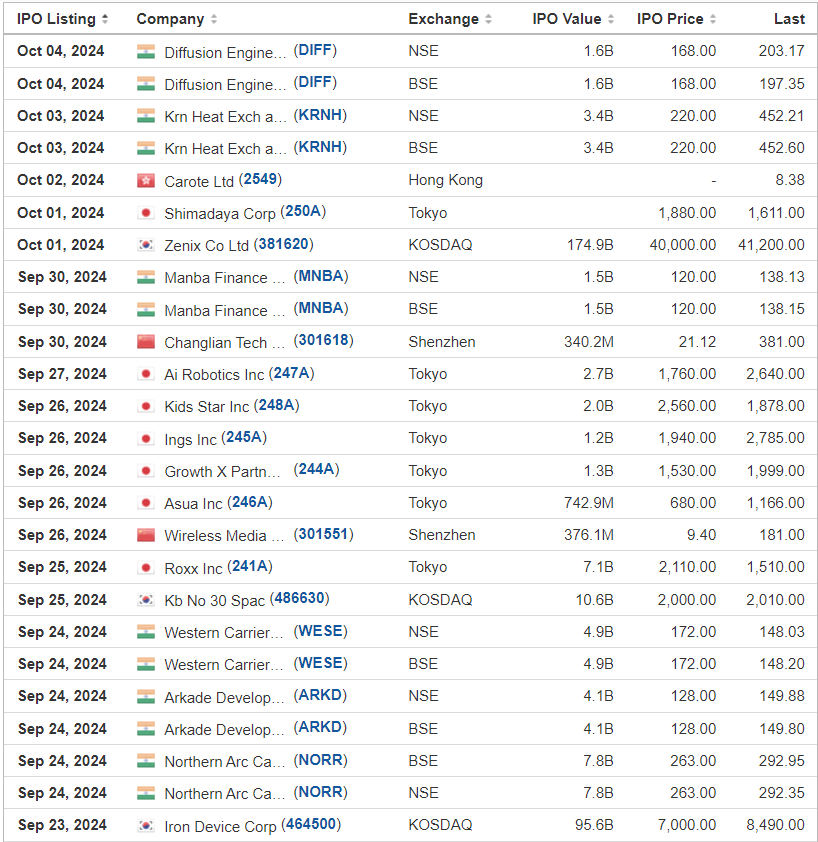Sort by Exchange column arrows

[488, 19]
